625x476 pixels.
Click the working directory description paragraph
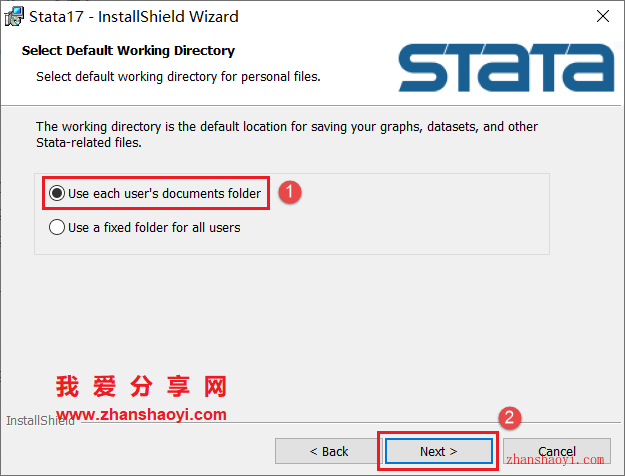(287, 134)
